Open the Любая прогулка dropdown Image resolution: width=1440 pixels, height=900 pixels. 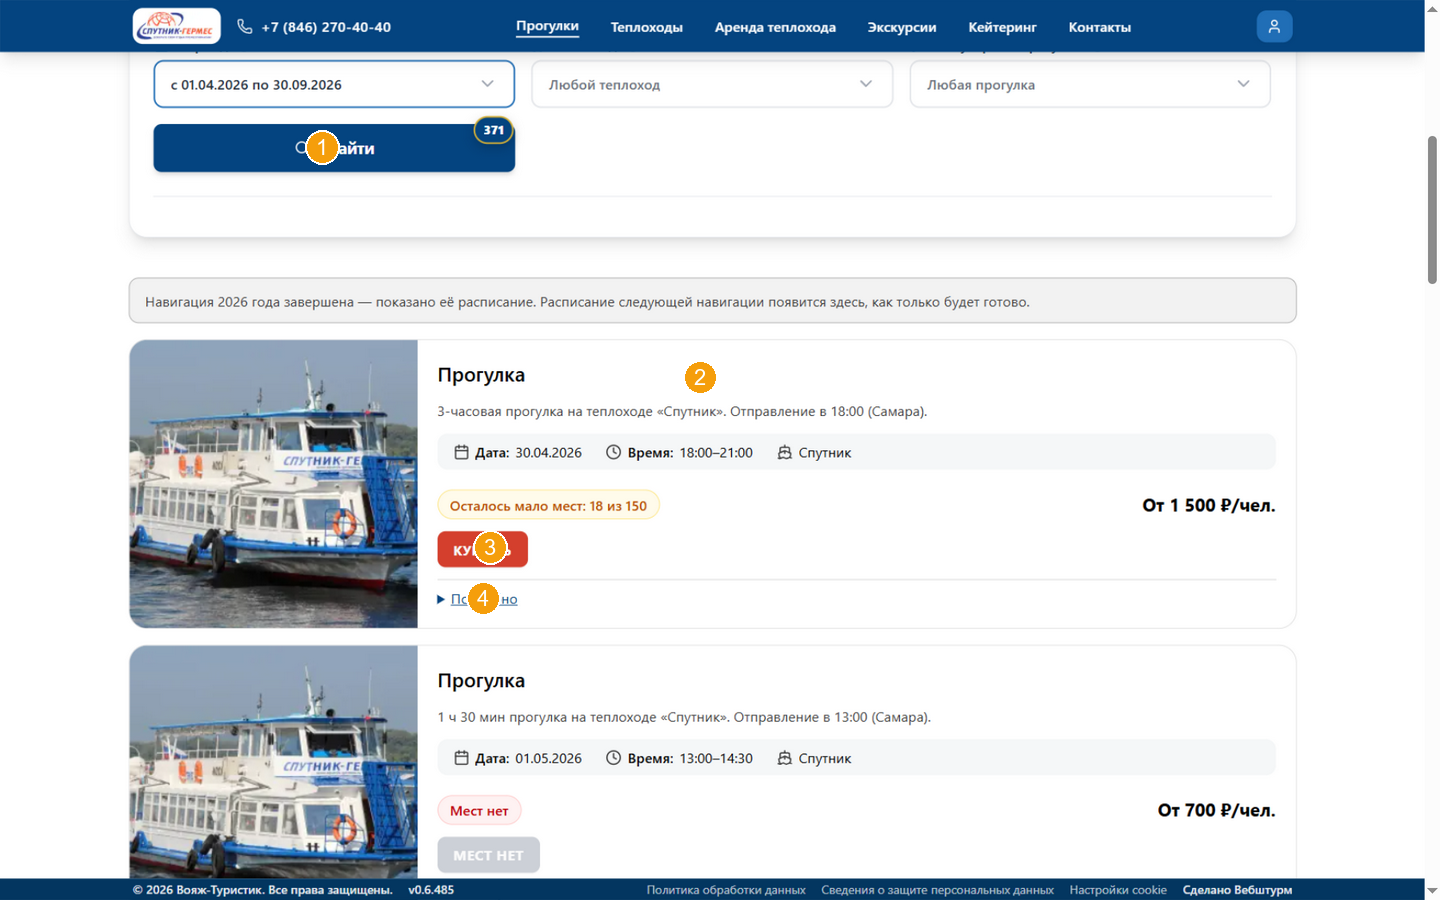click(1090, 84)
